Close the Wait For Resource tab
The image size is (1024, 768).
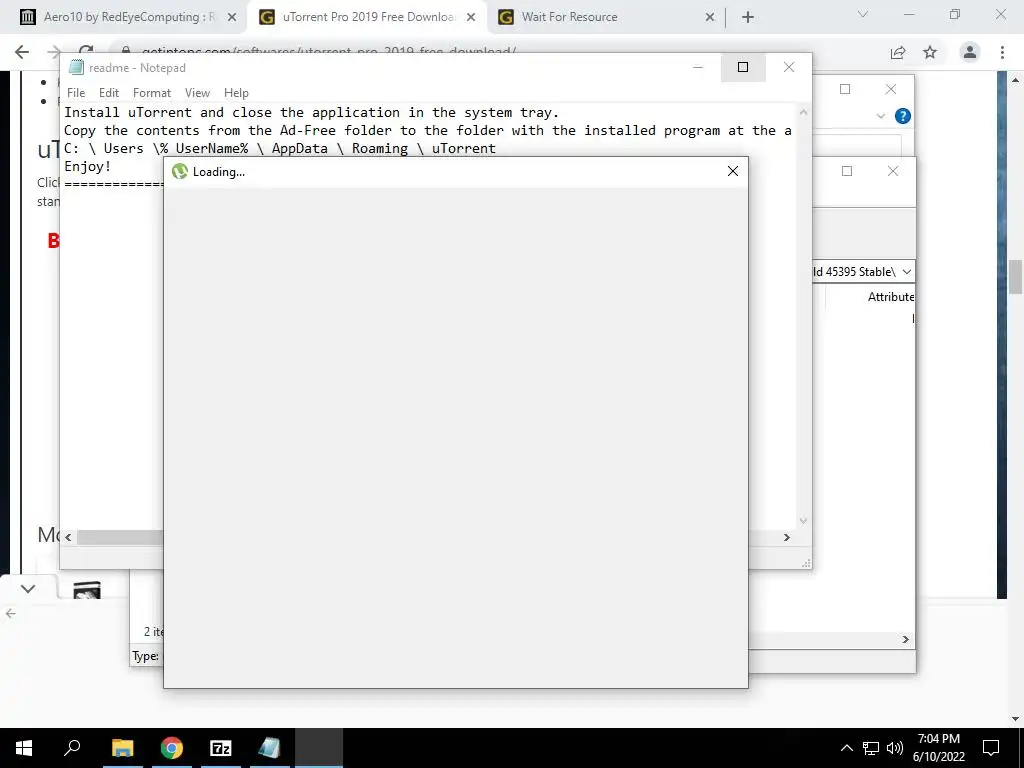pyautogui.click(x=710, y=18)
